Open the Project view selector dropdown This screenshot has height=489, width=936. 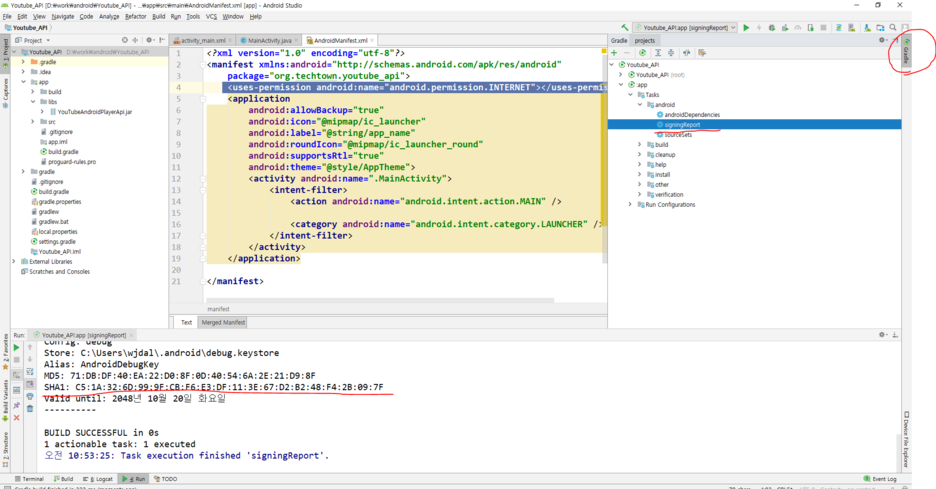[33, 41]
